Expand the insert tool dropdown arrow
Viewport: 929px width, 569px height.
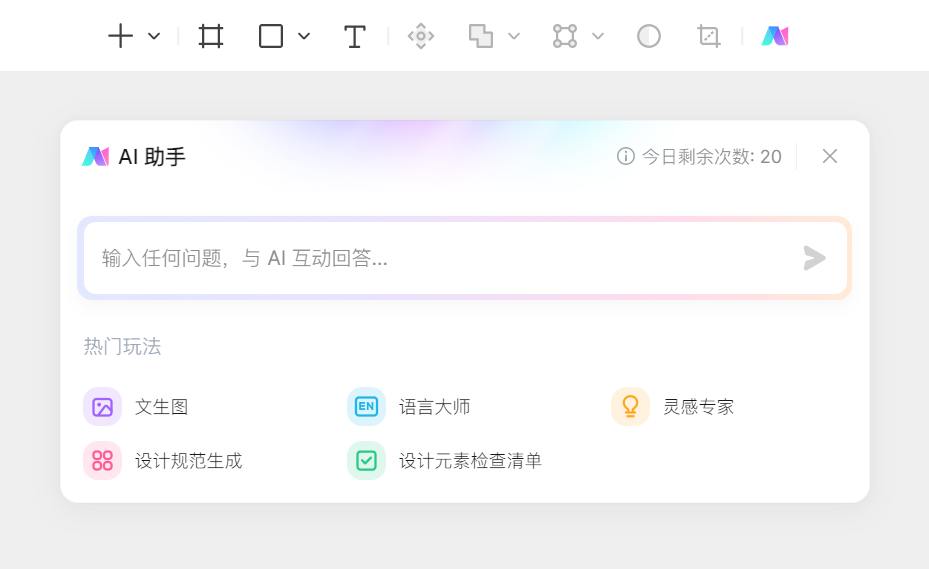pyautogui.click(x=154, y=36)
